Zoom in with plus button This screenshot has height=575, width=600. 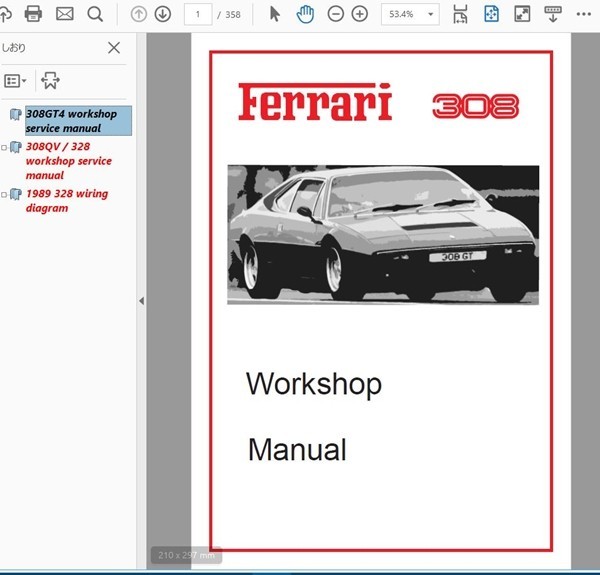[360, 15]
